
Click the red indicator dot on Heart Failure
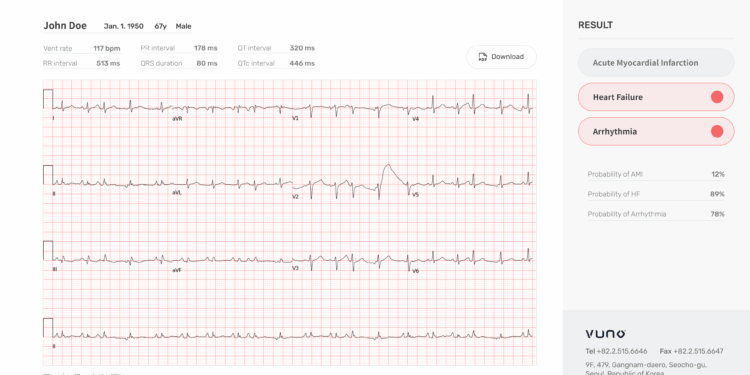[717, 97]
